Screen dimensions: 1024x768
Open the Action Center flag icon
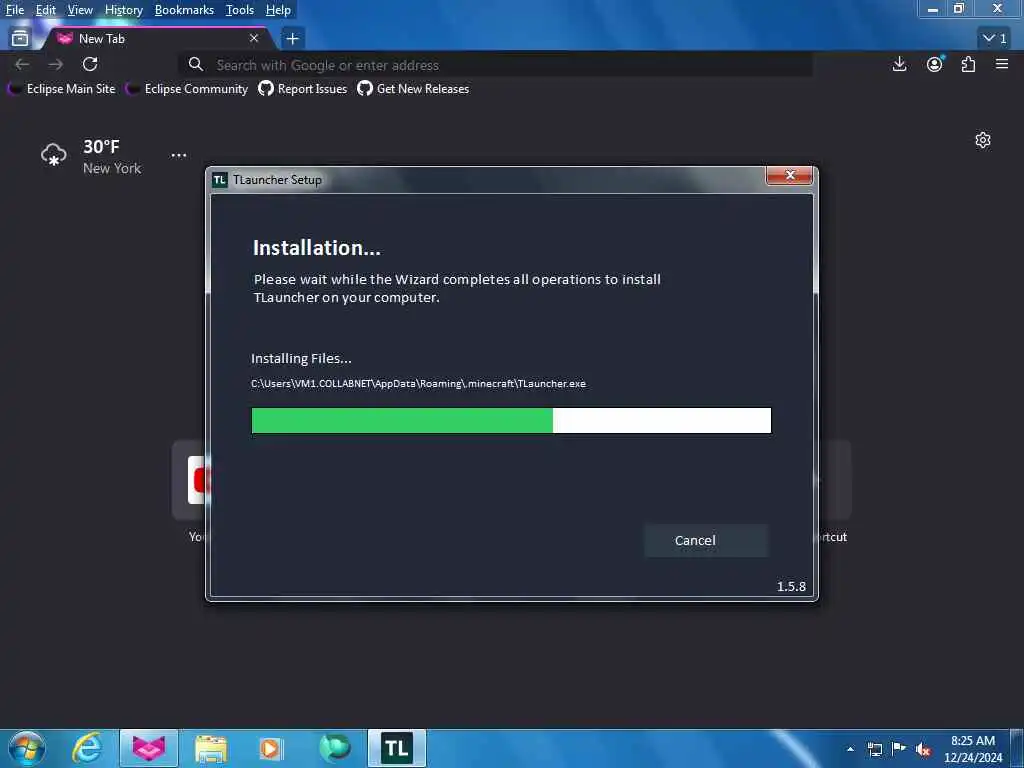899,749
